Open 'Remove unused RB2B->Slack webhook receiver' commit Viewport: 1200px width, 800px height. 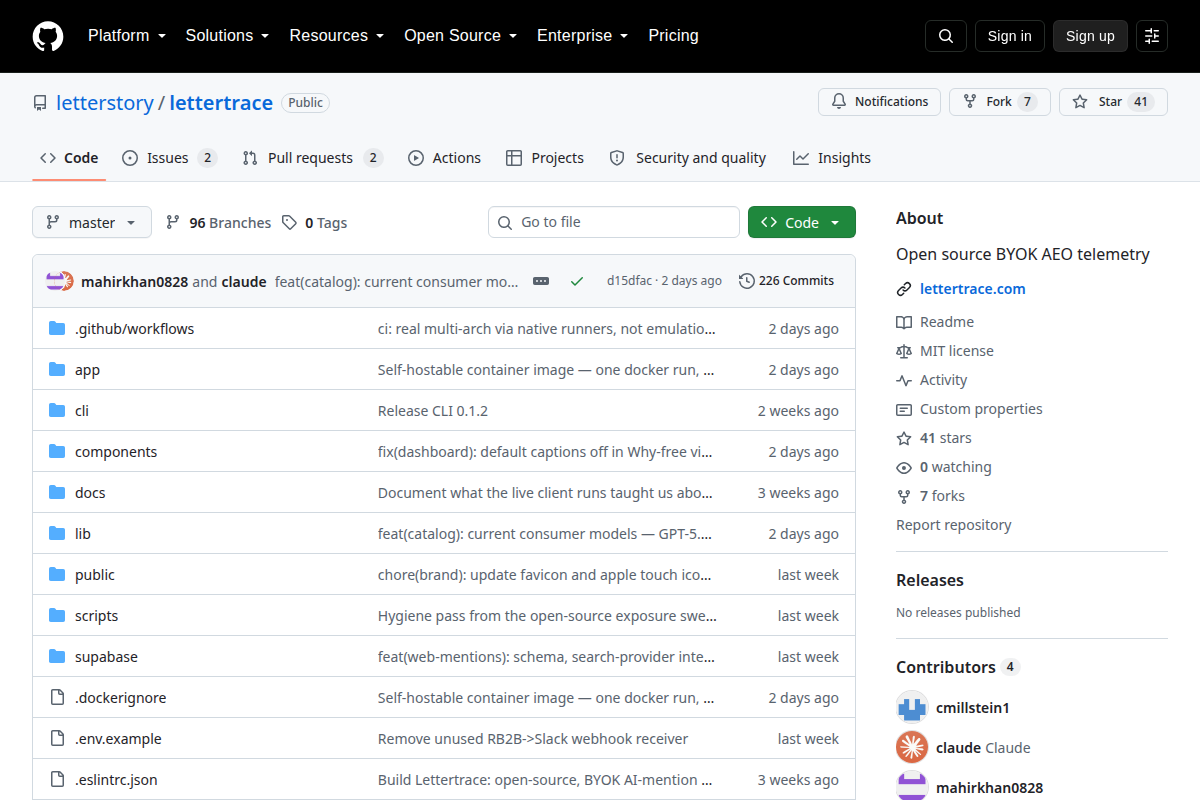[533, 739]
